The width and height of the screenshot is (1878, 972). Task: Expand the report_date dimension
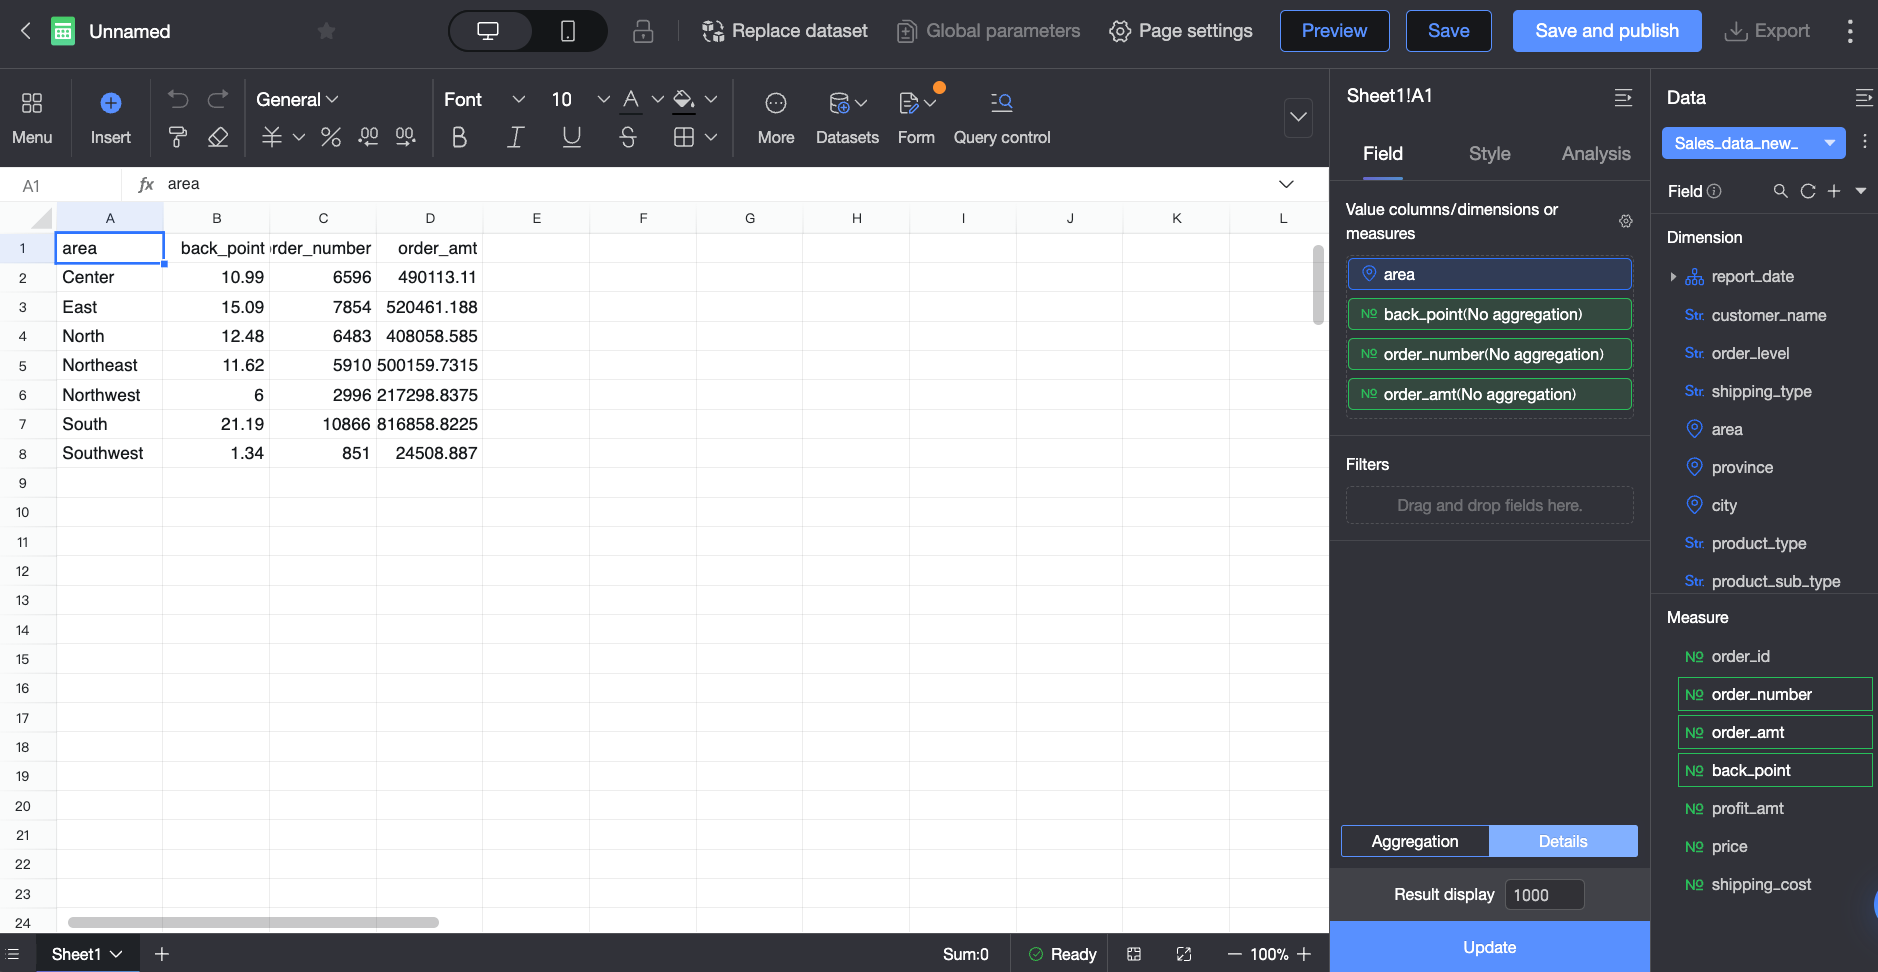pos(1673,277)
